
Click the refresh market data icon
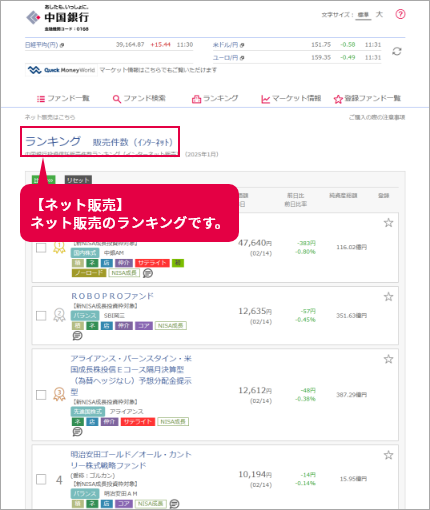click(x=397, y=51)
